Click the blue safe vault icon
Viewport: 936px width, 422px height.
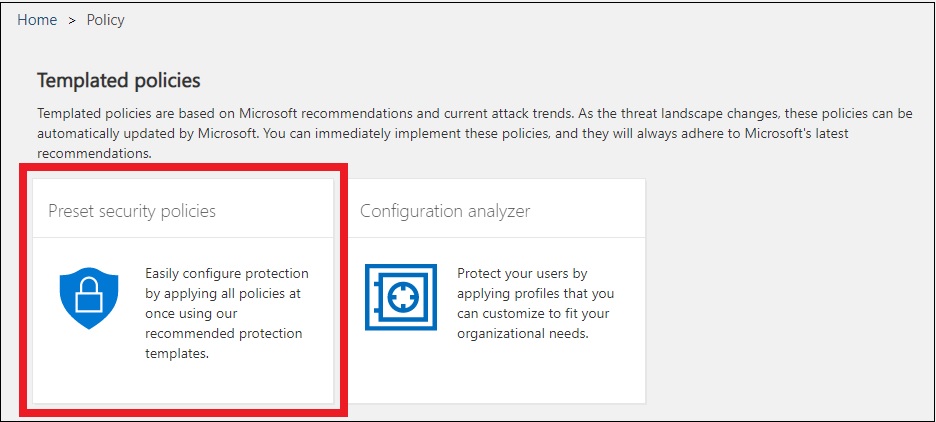[x=401, y=297]
